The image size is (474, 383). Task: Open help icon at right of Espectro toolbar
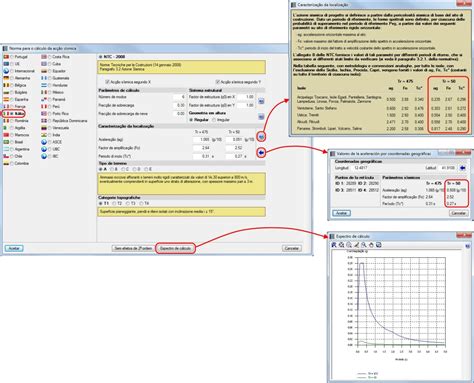click(467, 246)
